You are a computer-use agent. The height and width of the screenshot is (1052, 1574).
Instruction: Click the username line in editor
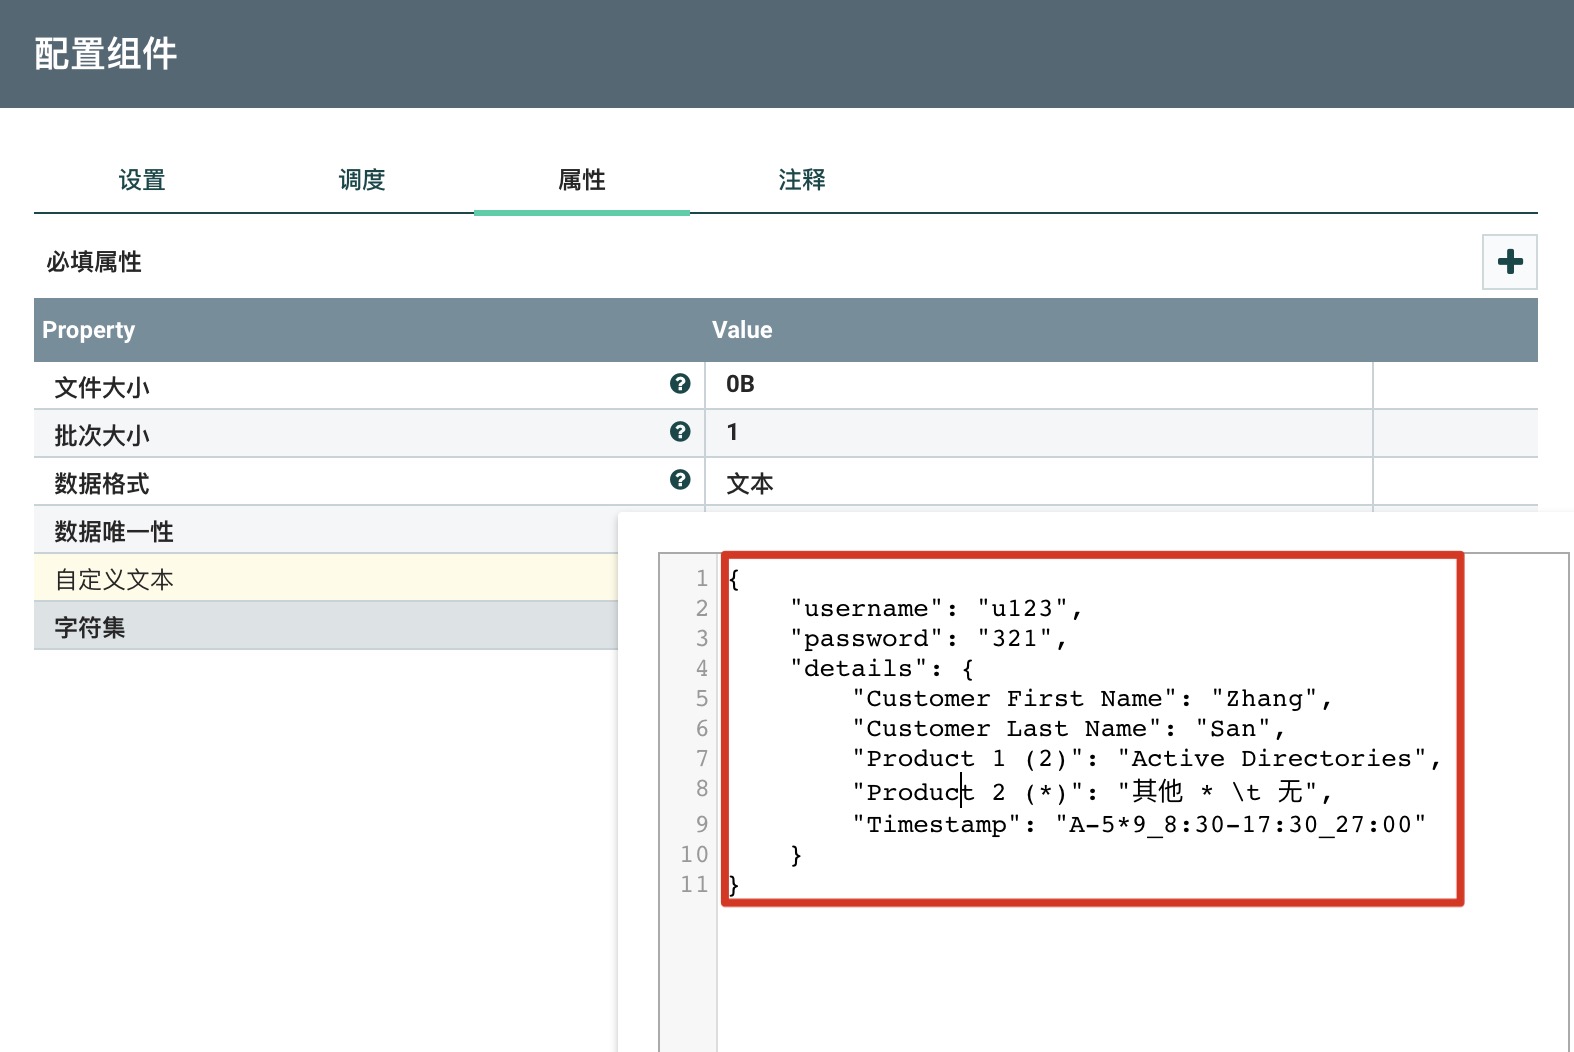tap(935, 609)
